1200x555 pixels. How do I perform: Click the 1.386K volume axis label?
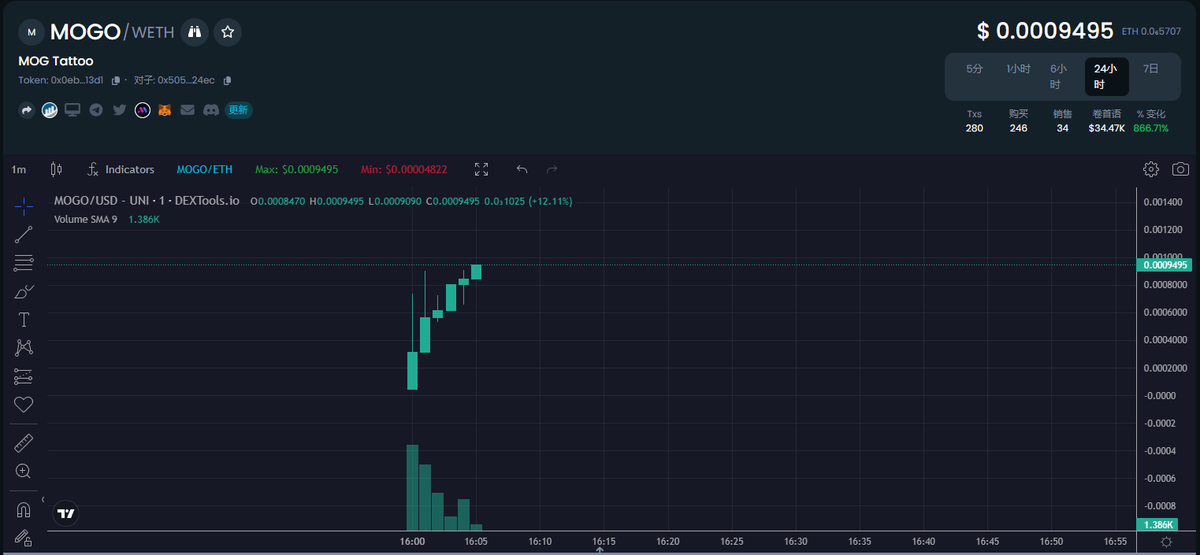click(1156, 524)
